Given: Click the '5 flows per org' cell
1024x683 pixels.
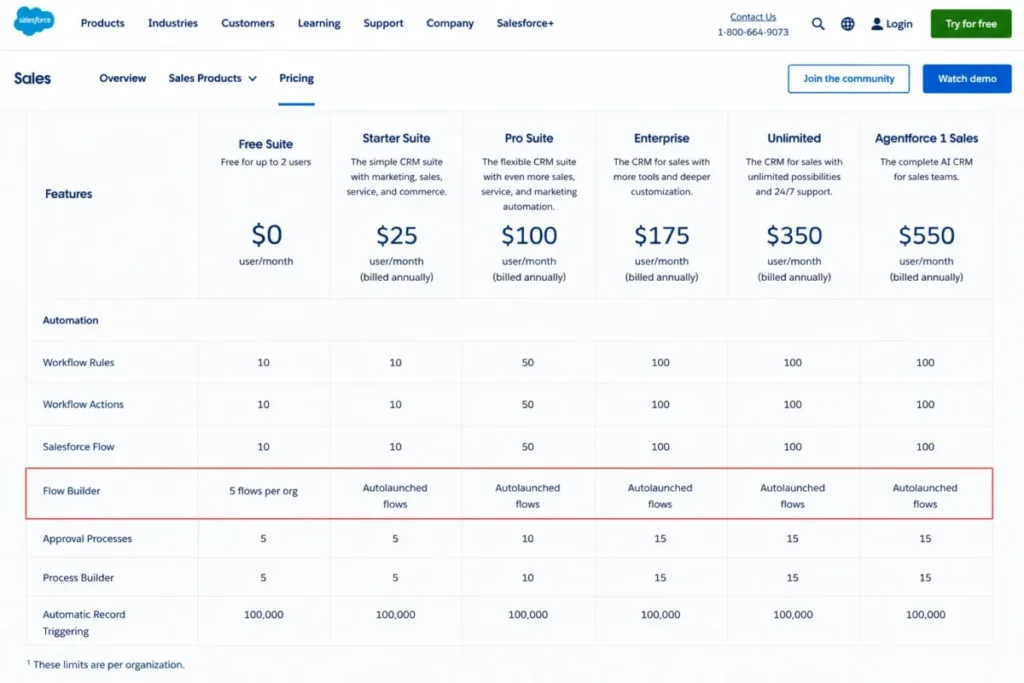Looking at the screenshot, I should [x=263, y=490].
